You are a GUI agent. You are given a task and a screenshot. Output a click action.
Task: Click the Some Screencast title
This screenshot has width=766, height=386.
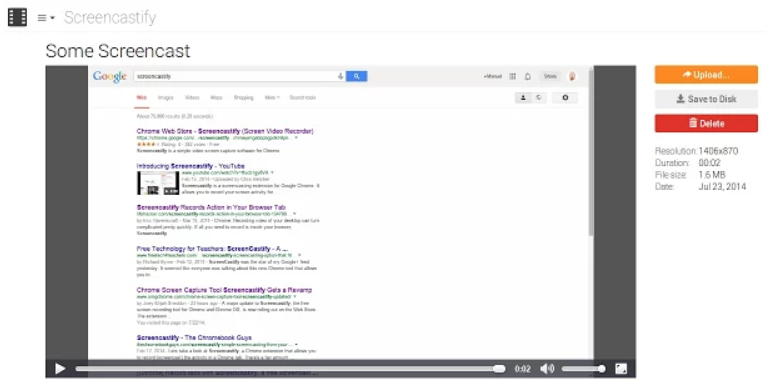(118, 51)
